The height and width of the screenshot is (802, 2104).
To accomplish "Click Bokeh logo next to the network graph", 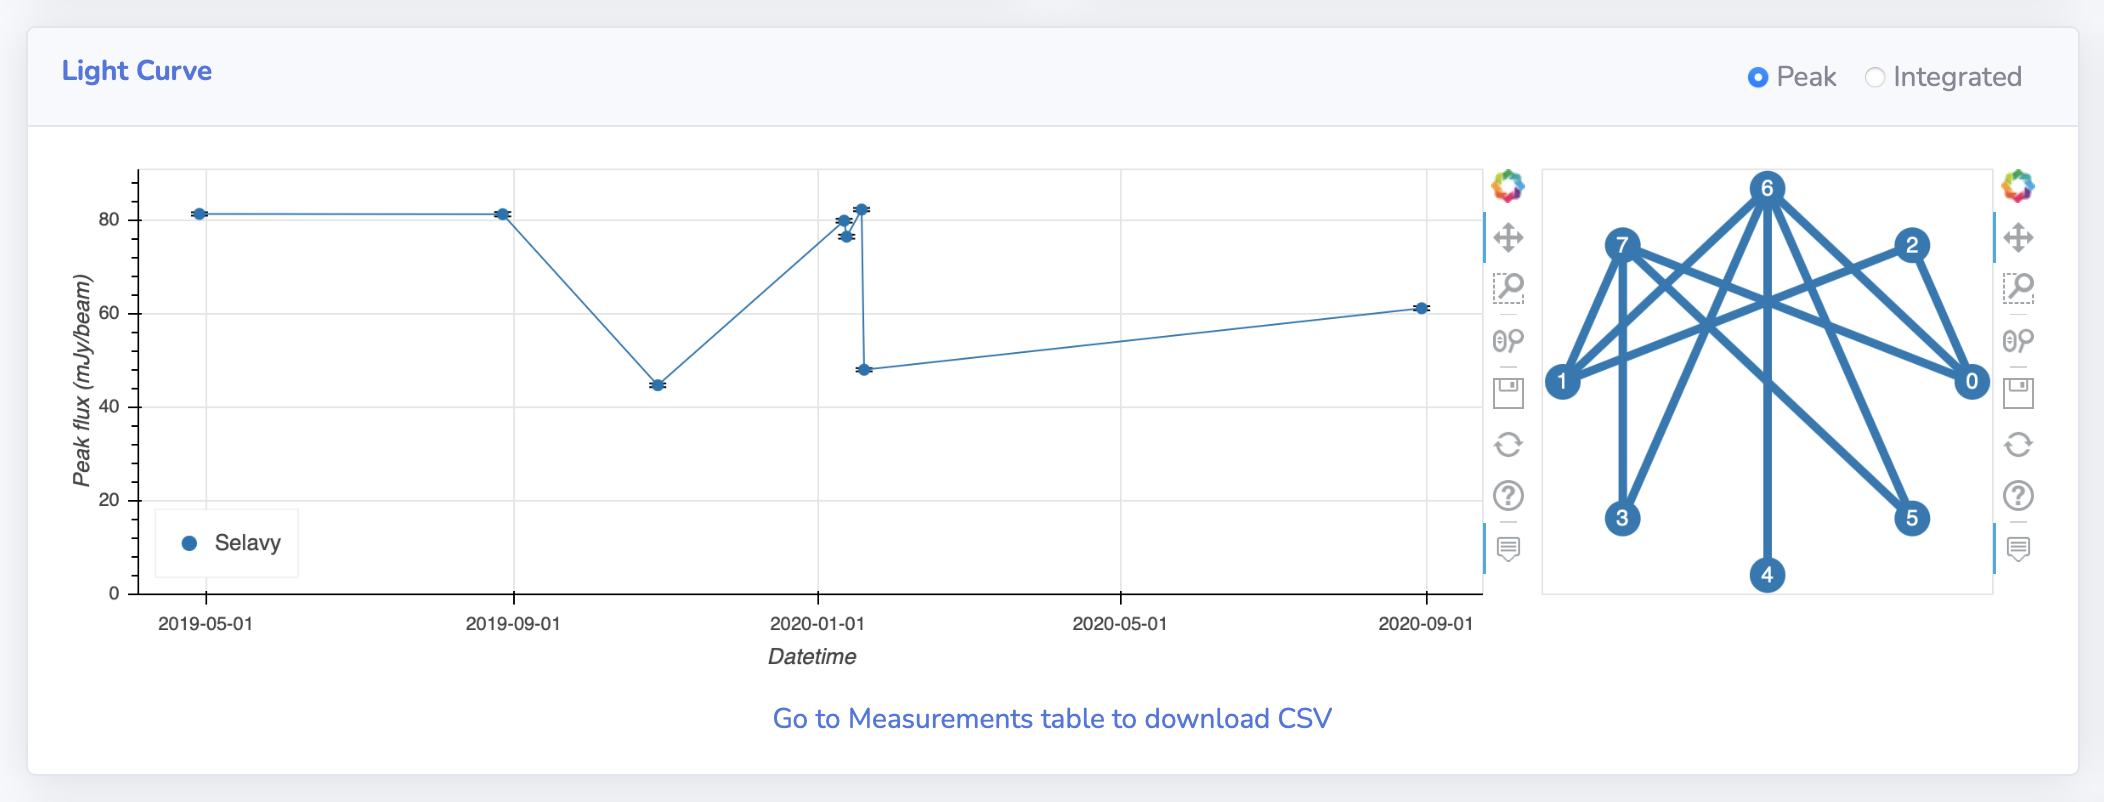I will click(x=2018, y=186).
